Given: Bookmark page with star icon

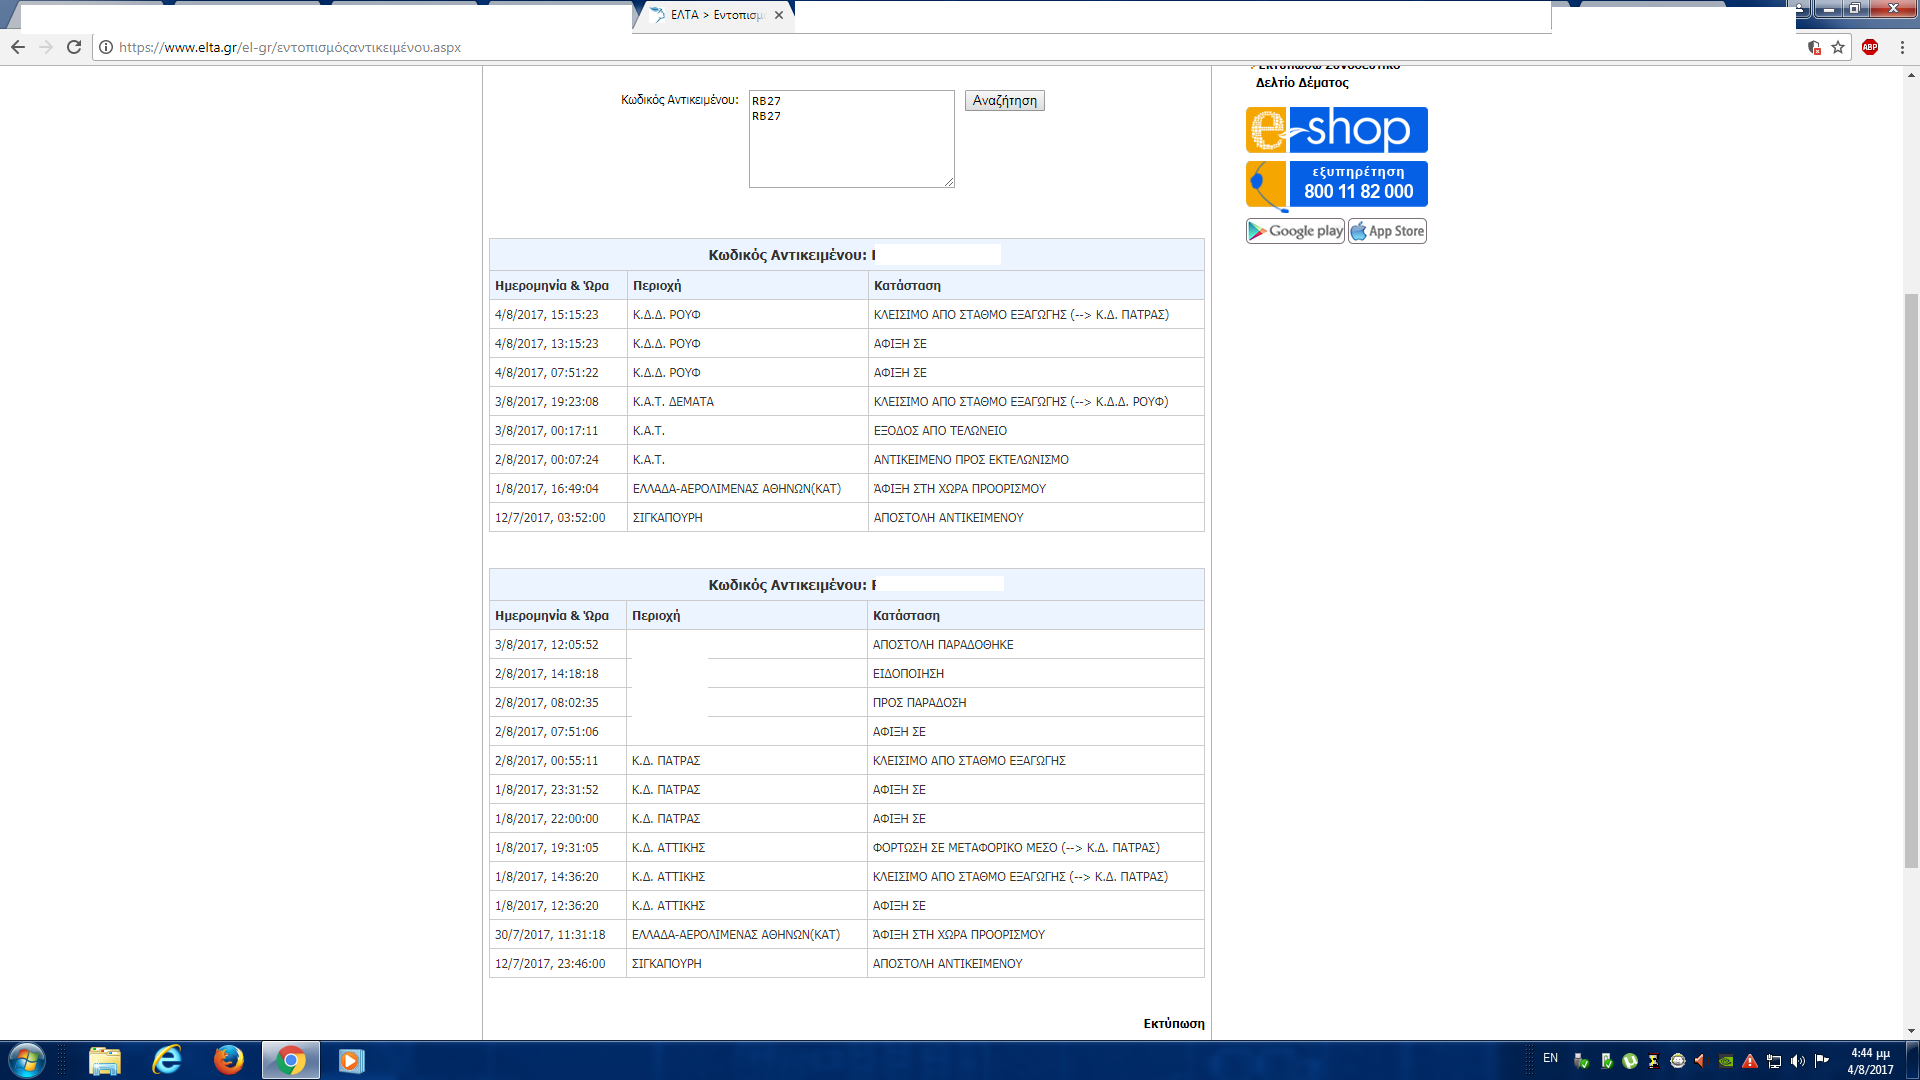Looking at the screenshot, I should pyautogui.click(x=1838, y=47).
